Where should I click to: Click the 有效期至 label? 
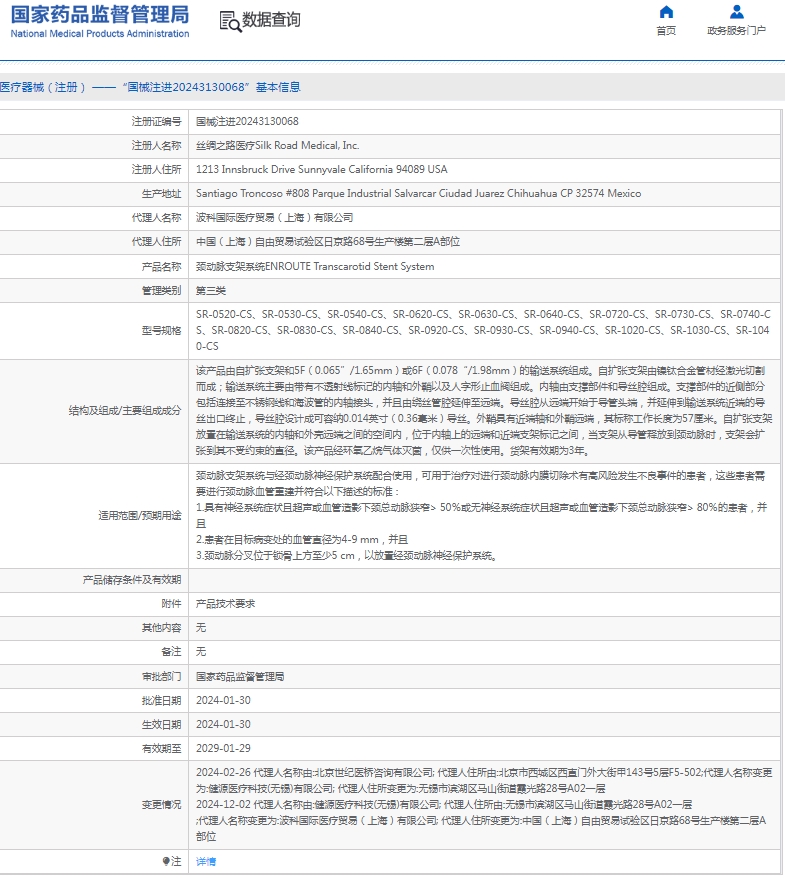(x=161, y=749)
